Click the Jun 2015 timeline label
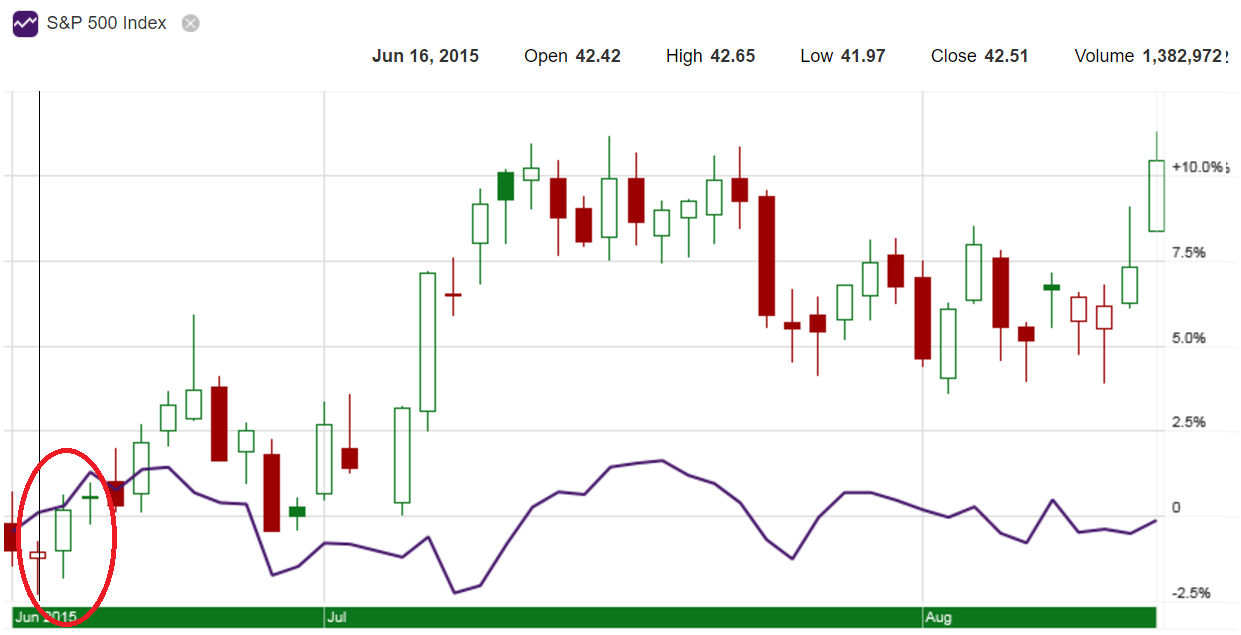This screenshot has height=635, width=1241. tap(44, 617)
